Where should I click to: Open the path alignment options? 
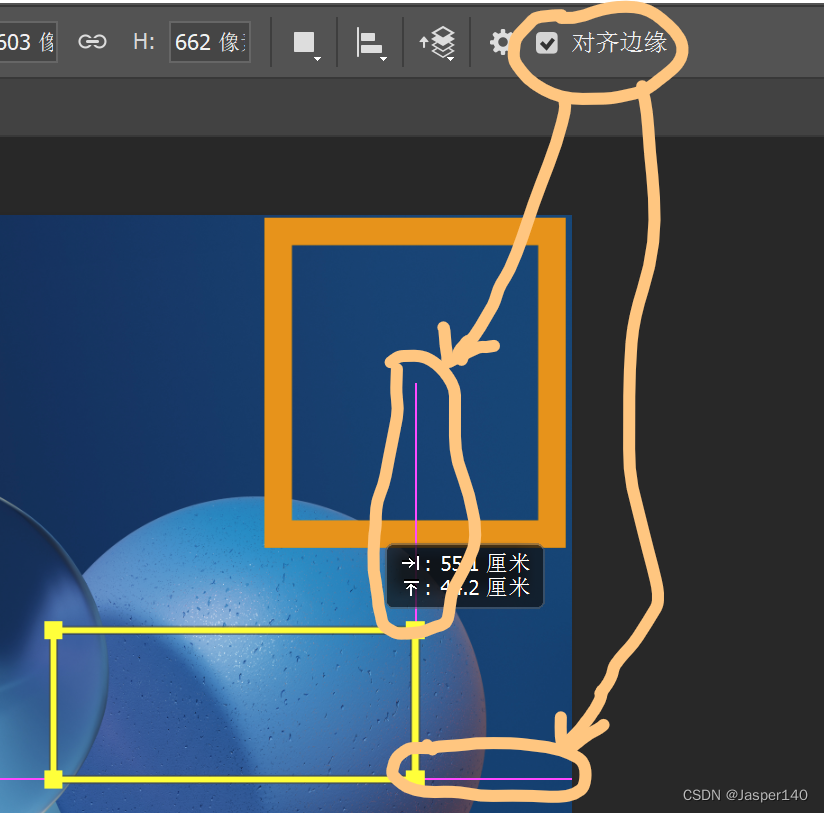[371, 44]
